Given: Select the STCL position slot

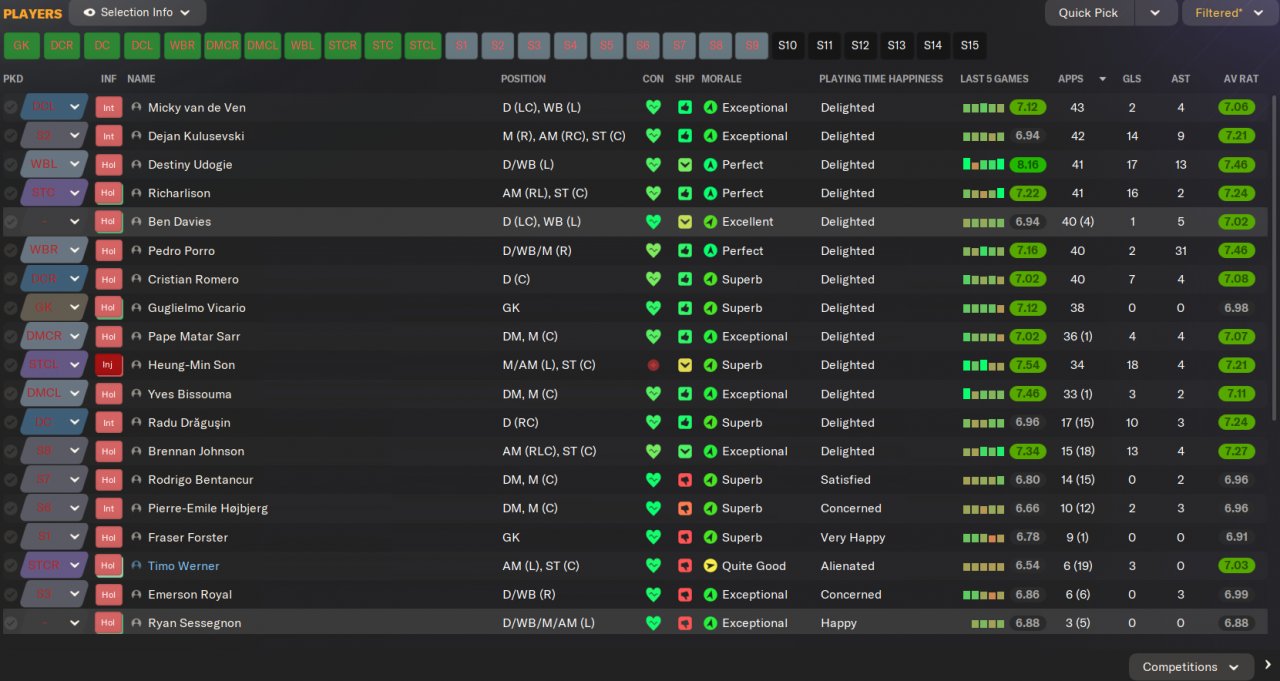Looking at the screenshot, I should [423, 45].
